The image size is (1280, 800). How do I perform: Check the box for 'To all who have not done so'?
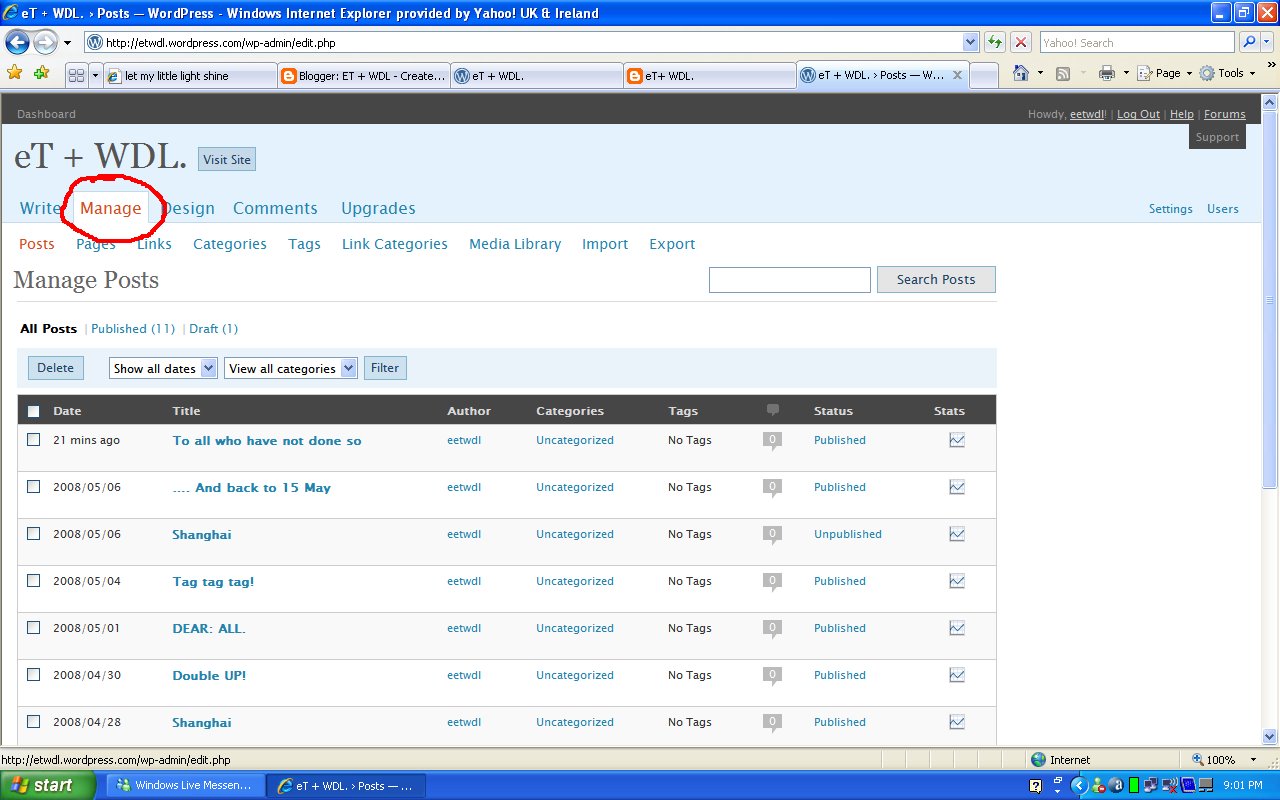34,440
